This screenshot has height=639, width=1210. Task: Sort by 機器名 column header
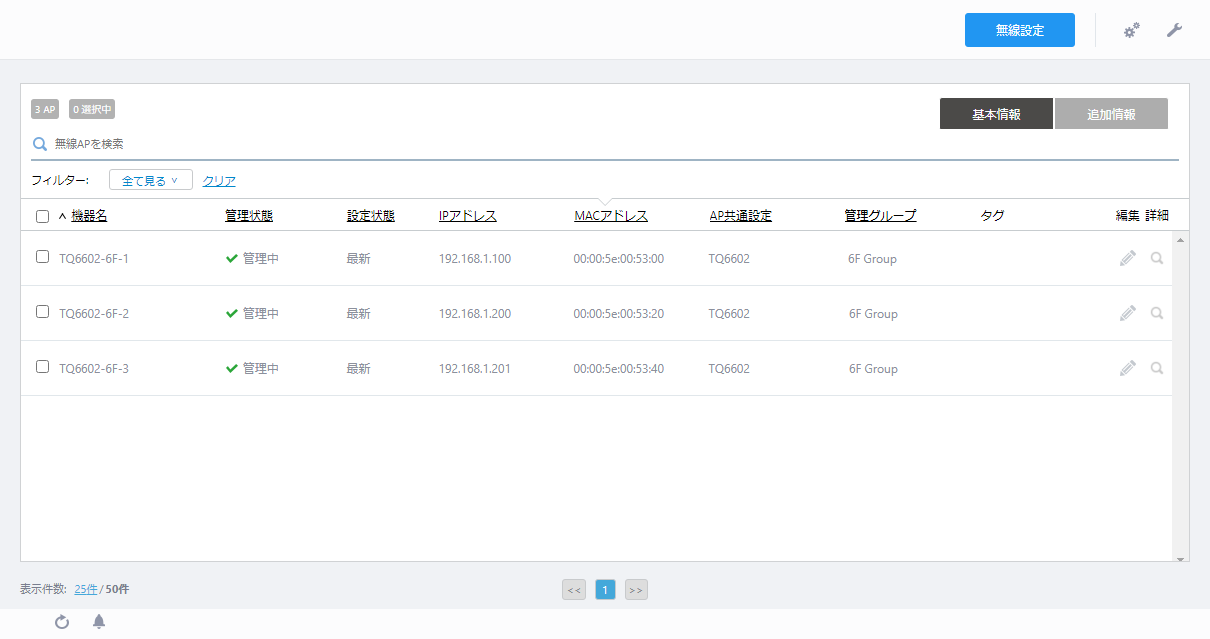[x=89, y=215]
